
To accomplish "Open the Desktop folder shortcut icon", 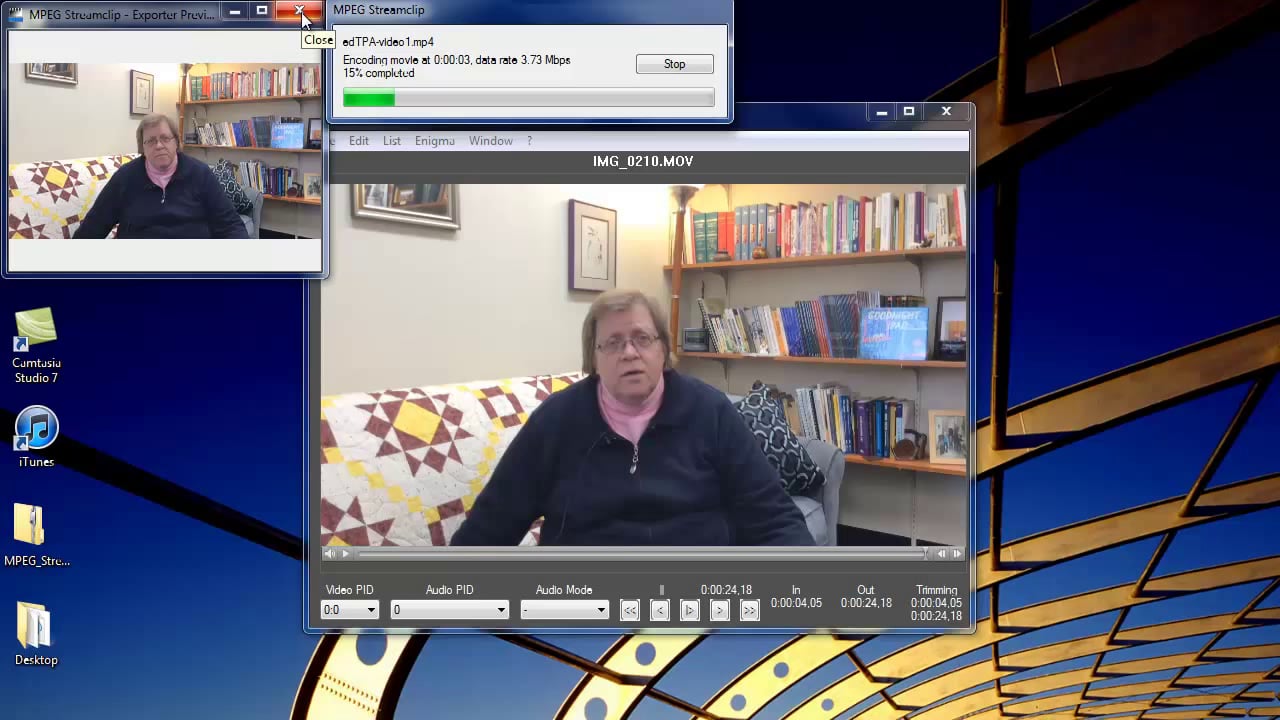I will coord(36,634).
